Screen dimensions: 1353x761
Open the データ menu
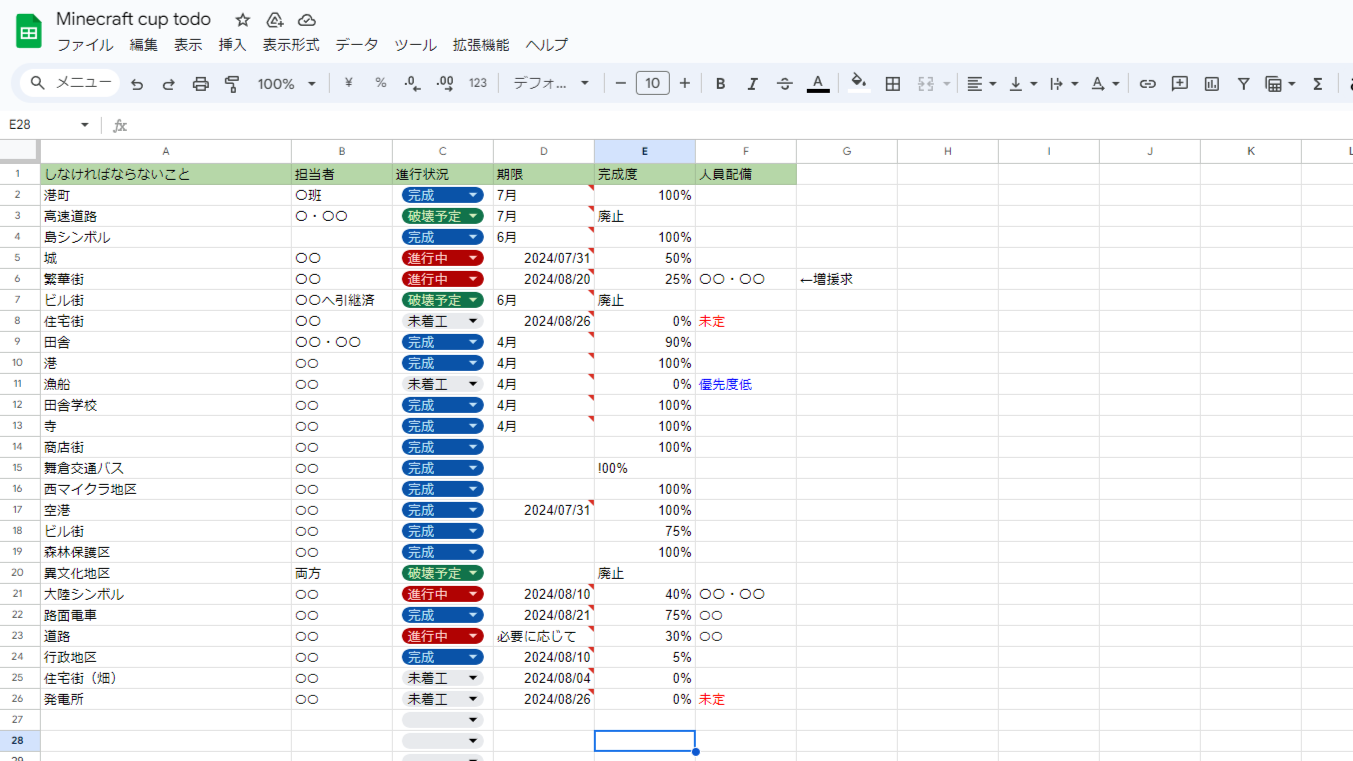(357, 45)
